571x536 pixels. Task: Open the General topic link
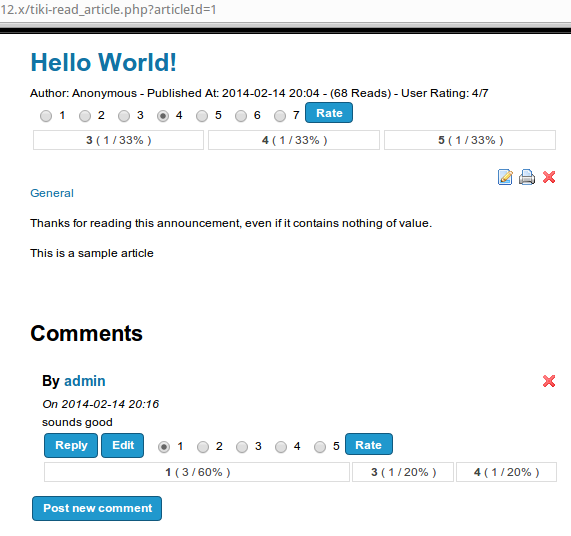click(52, 193)
